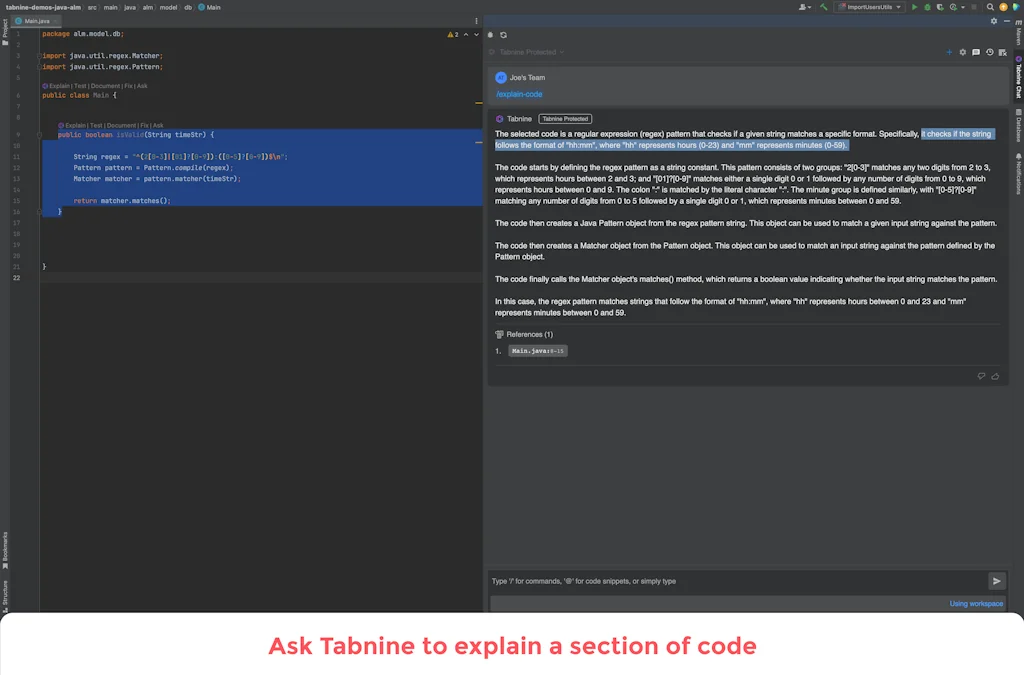The image size is (1024, 675).
Task: Open Search Everywhere with the magnifier icon
Action: [991, 8]
